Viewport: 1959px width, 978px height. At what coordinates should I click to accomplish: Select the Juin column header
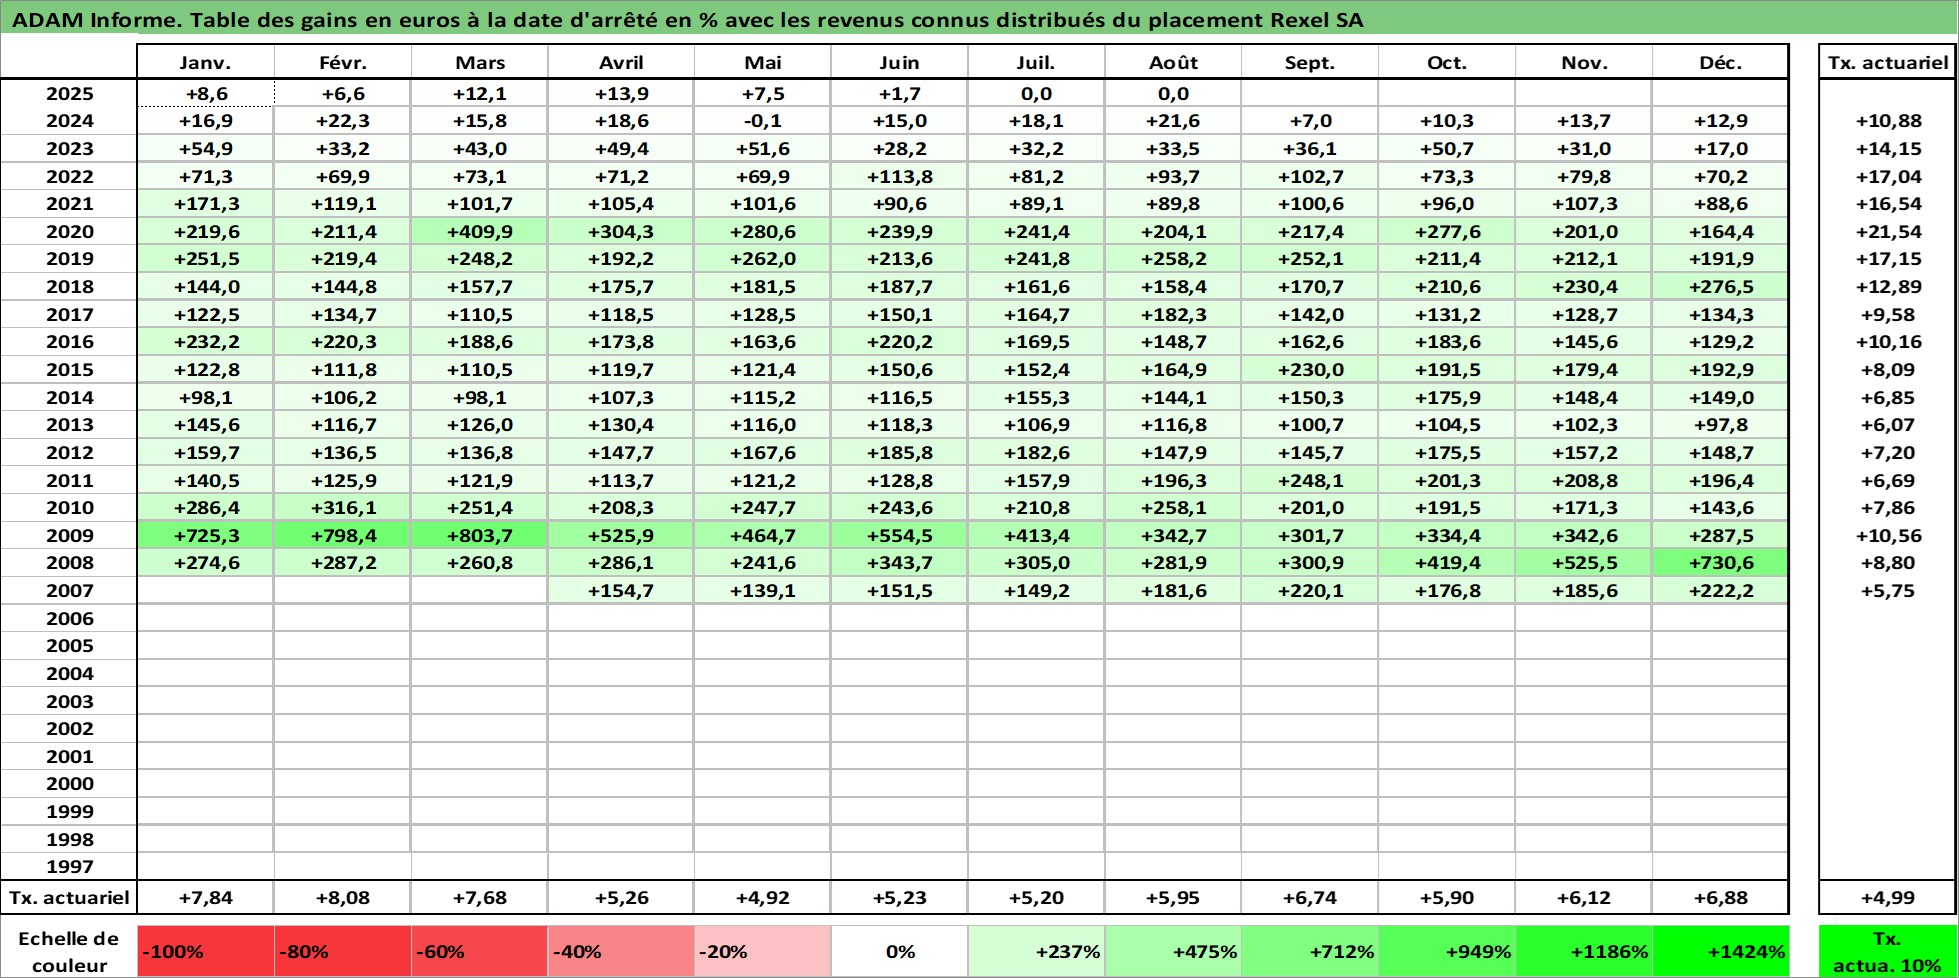click(899, 62)
